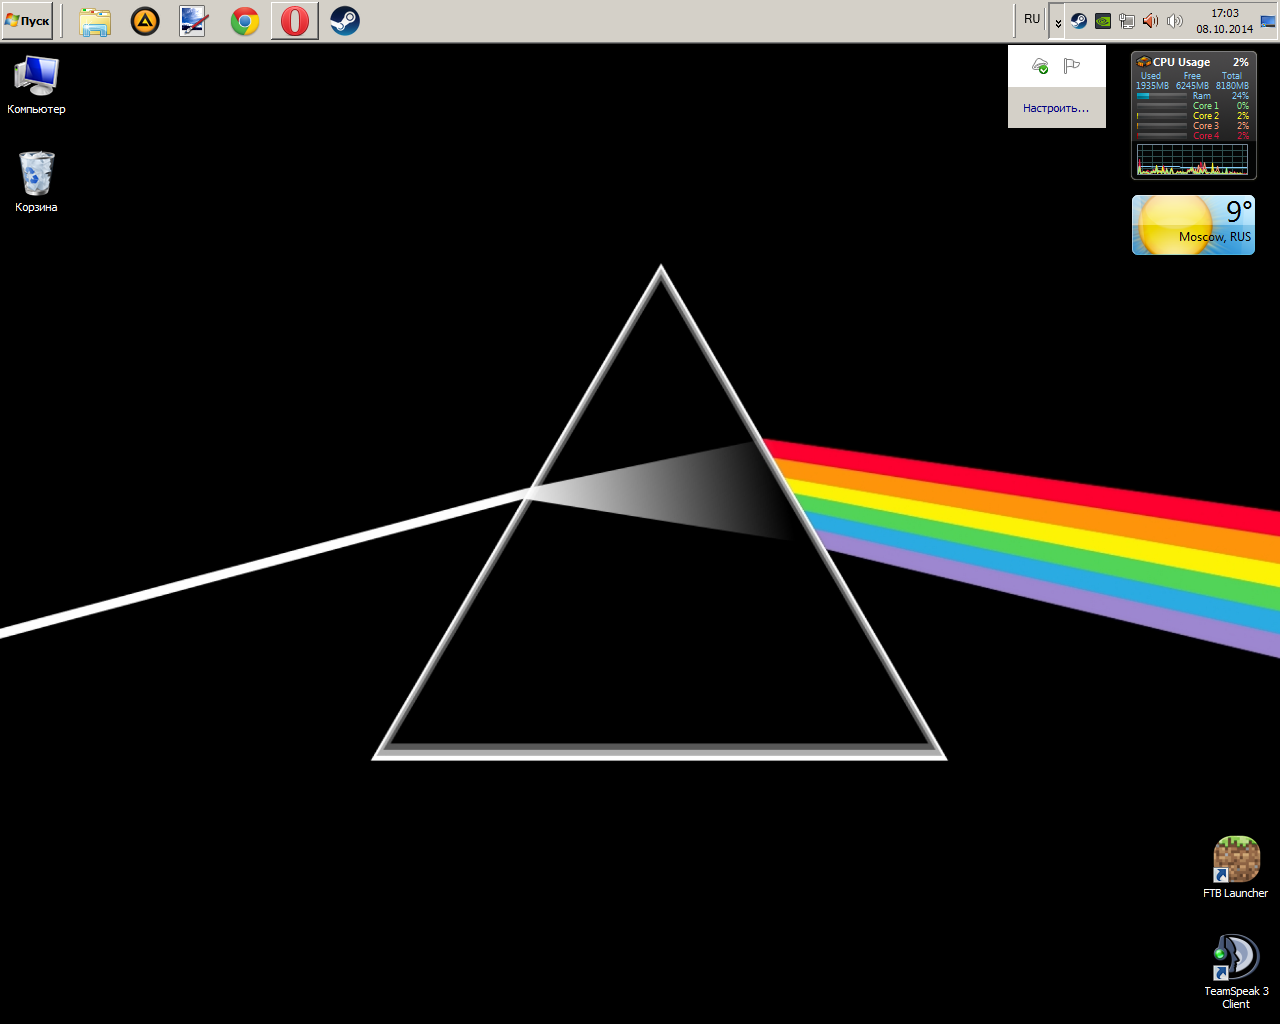This screenshot has width=1280, height=1024.
Task: Launch Google Chrome from the taskbar
Action: coord(245,21)
